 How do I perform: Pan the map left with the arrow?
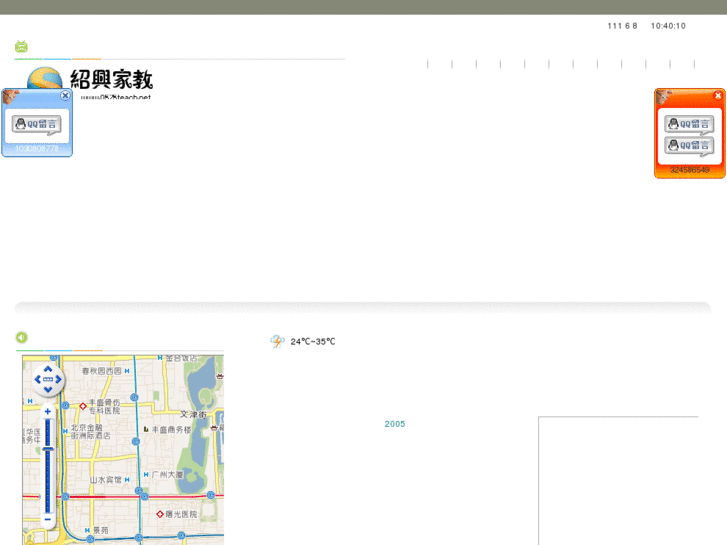37,380
